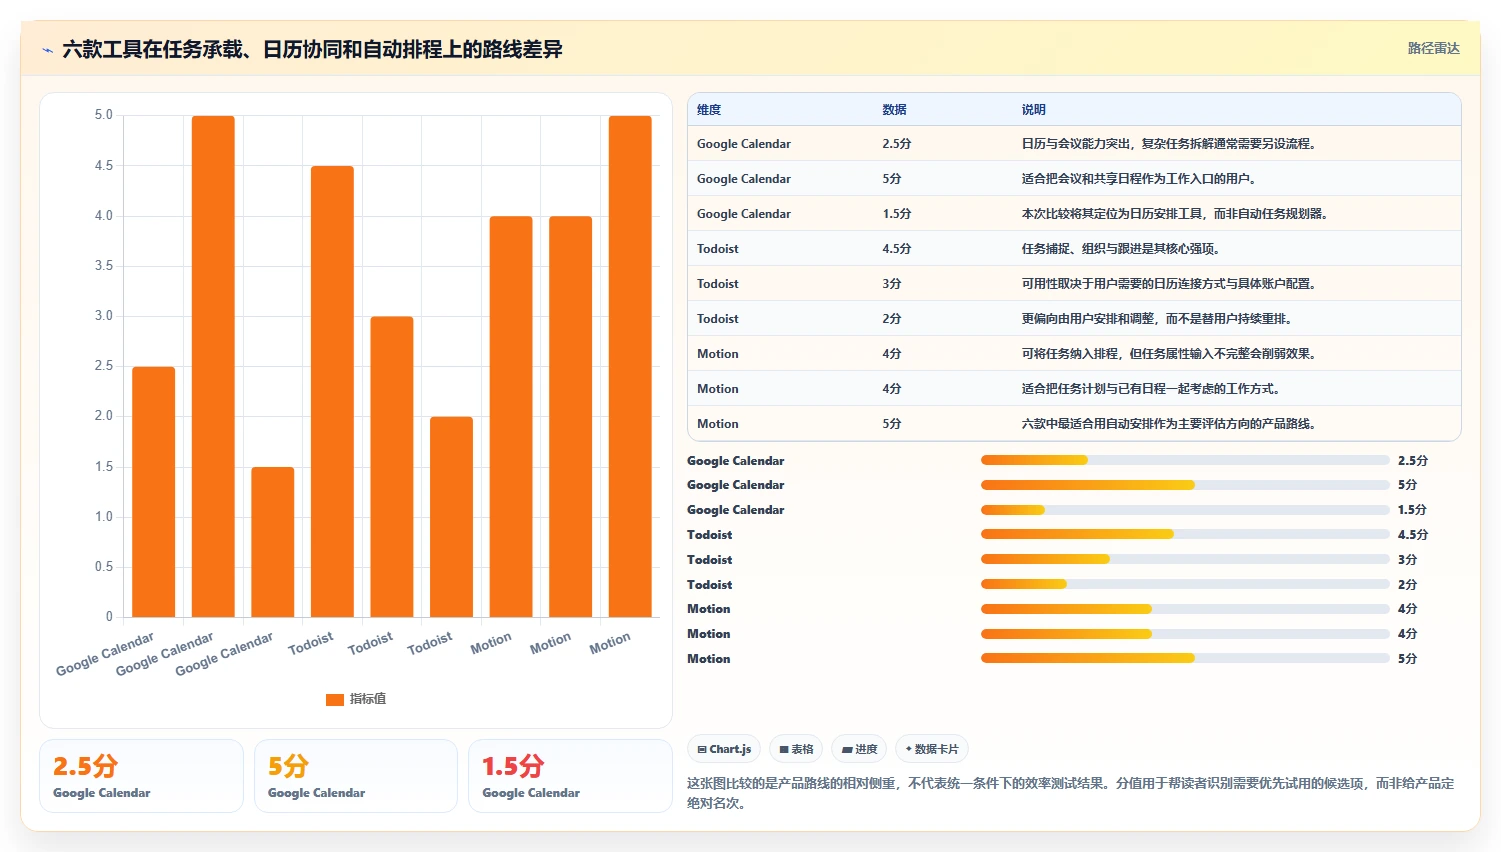The width and height of the screenshot is (1501, 852).
Task: Click the 5.0 y-axis tick label
Action: click(104, 115)
